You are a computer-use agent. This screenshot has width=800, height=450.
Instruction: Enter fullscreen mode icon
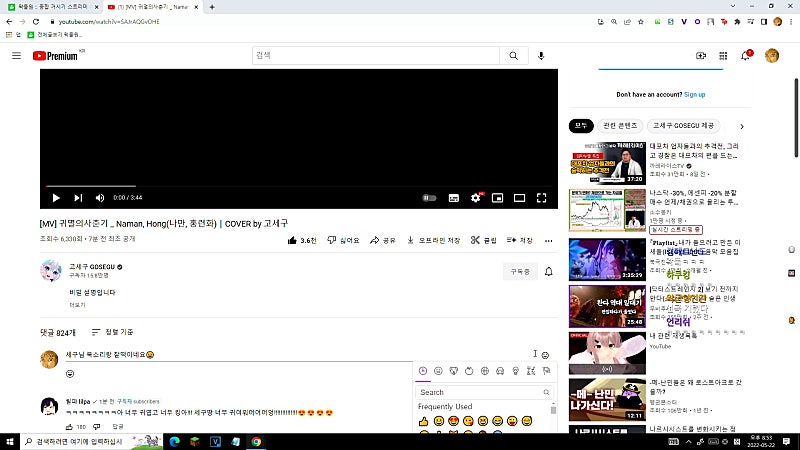point(541,198)
